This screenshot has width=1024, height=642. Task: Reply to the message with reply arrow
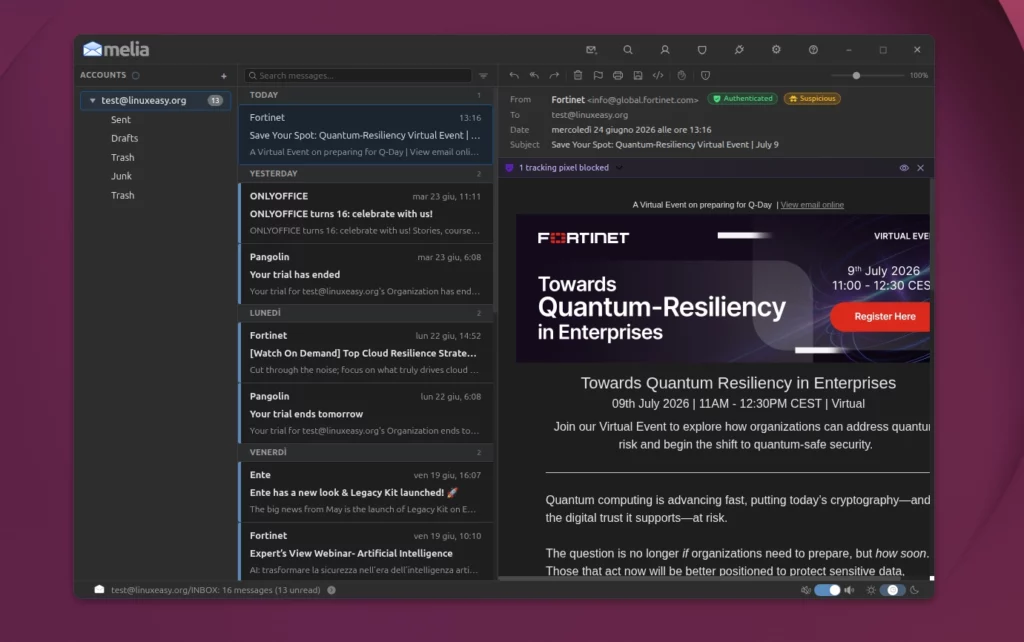(514, 75)
